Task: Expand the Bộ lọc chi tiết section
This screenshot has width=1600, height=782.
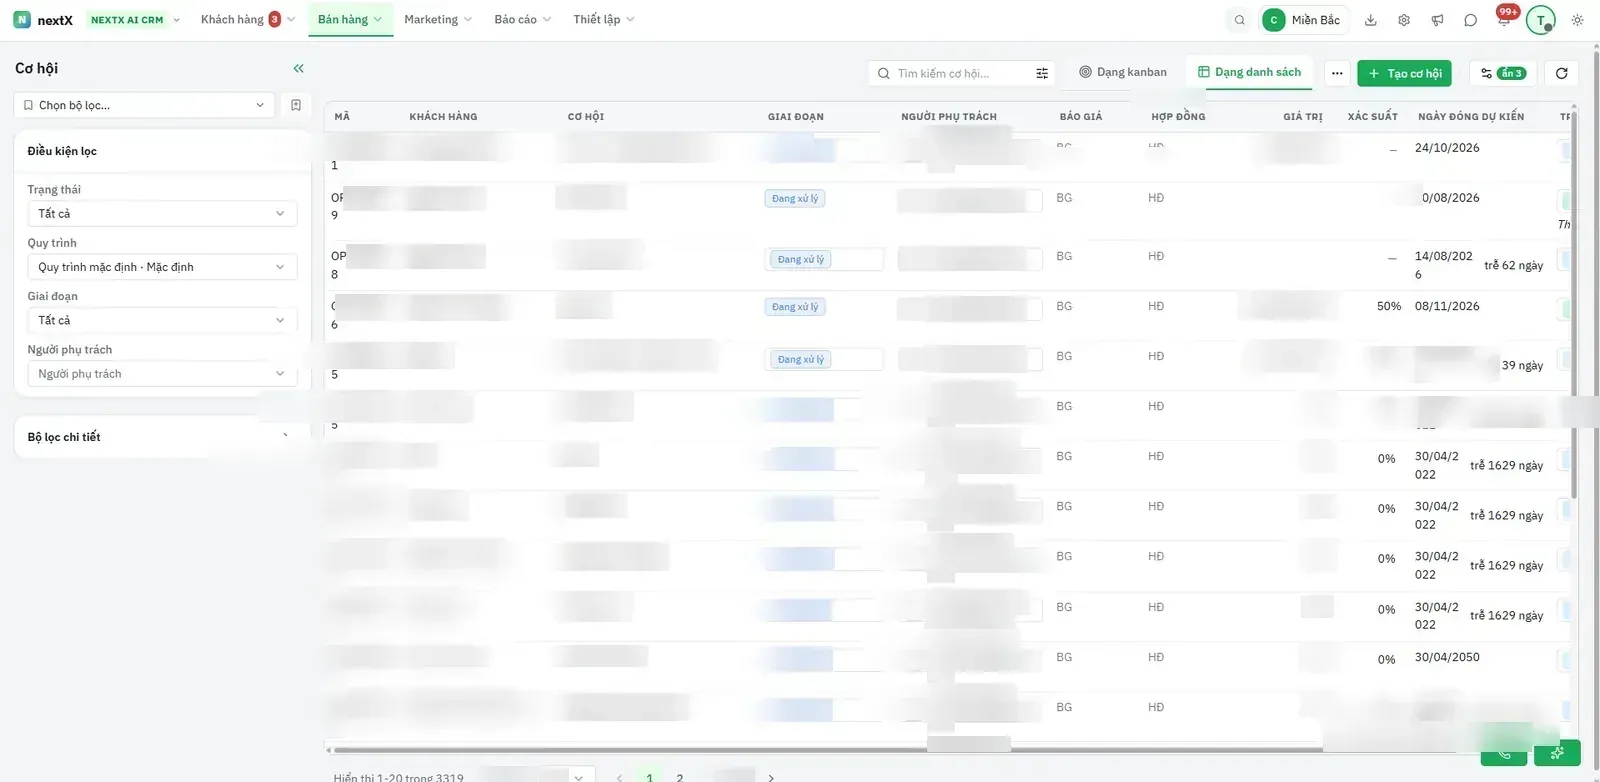Action: tap(162, 437)
